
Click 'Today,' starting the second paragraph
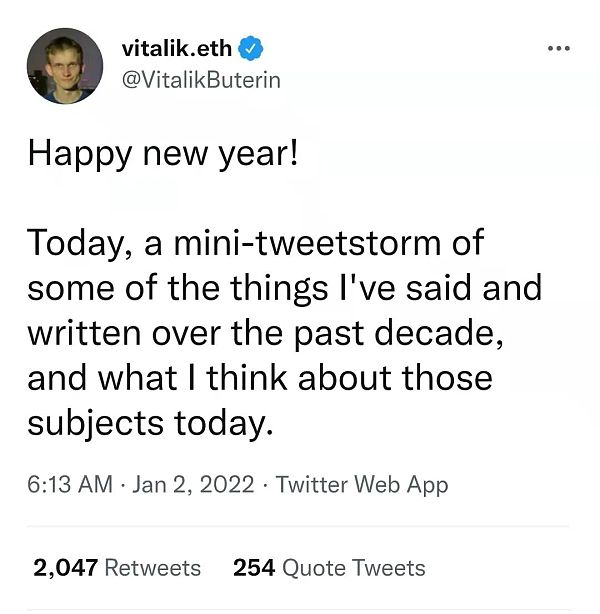click(77, 242)
